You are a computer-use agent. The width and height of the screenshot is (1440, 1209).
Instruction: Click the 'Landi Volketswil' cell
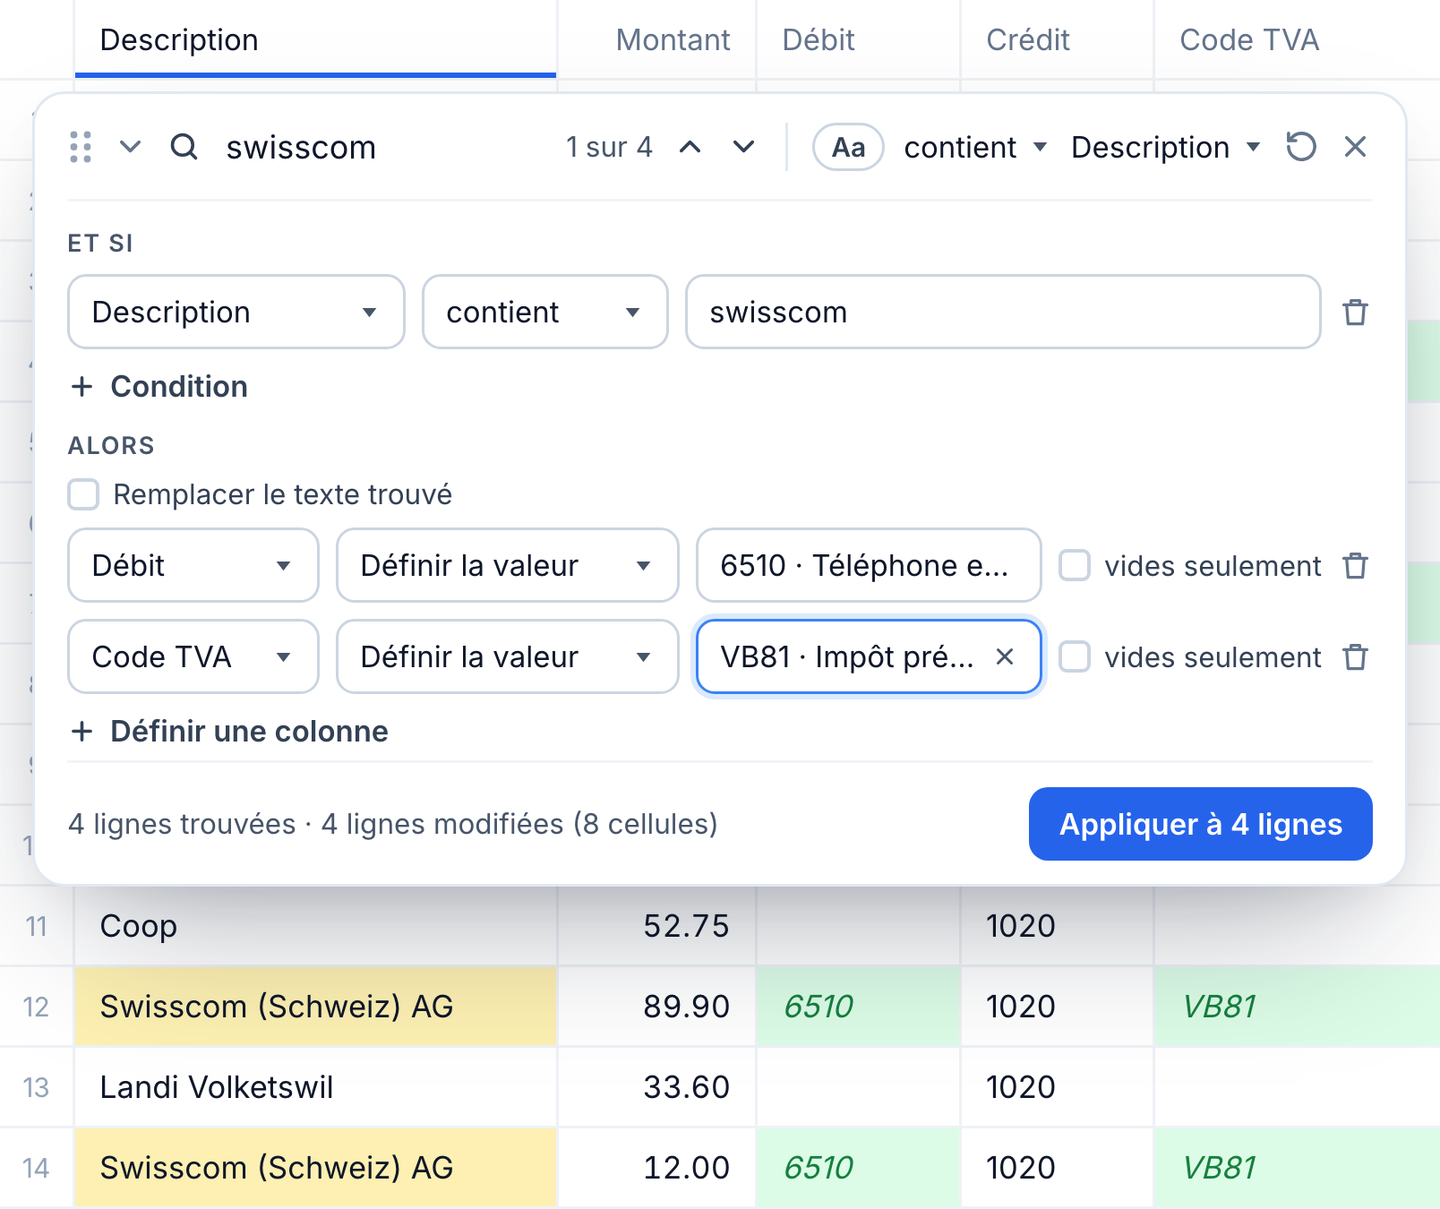pos(315,1087)
